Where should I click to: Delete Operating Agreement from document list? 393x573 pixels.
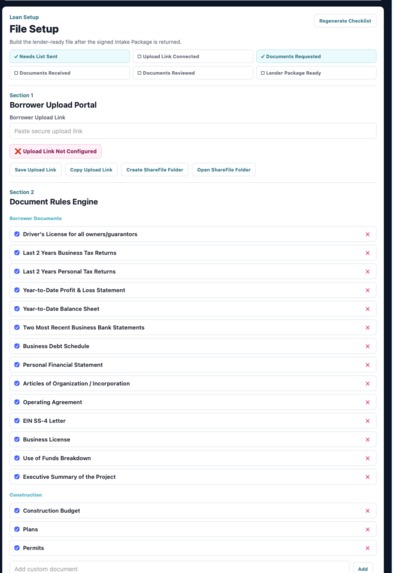point(367,402)
